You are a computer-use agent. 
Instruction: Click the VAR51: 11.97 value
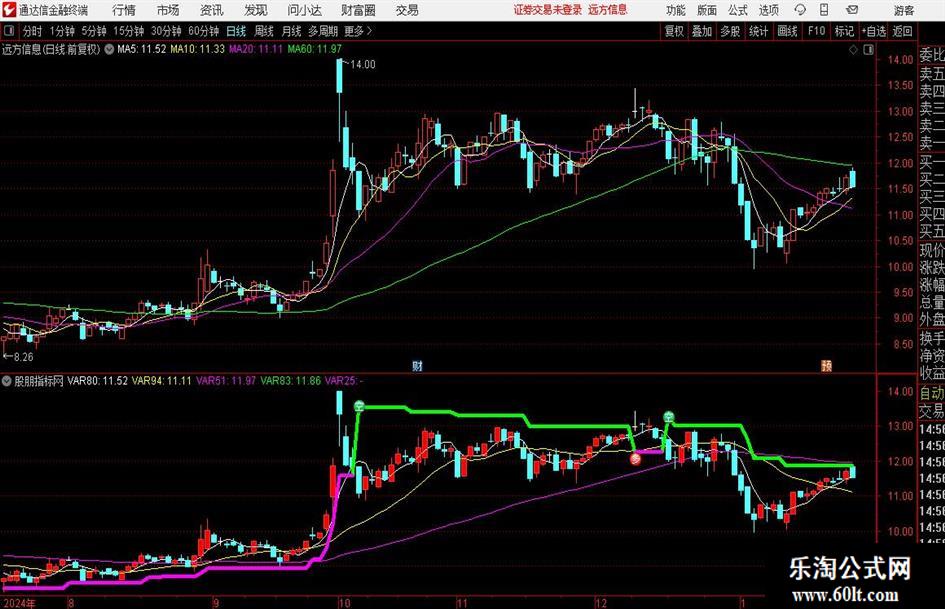tap(226, 380)
